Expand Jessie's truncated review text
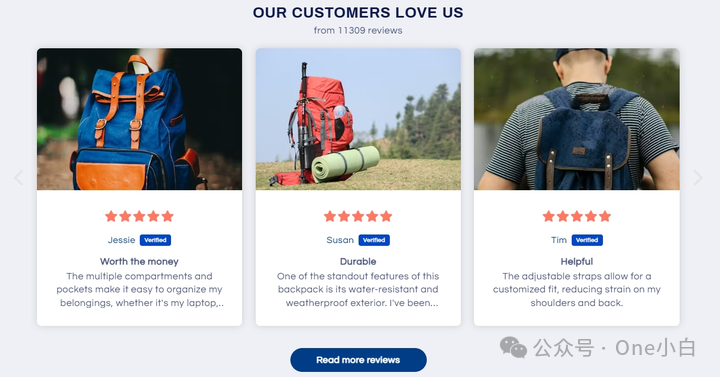The height and width of the screenshot is (377, 720). coord(140,289)
